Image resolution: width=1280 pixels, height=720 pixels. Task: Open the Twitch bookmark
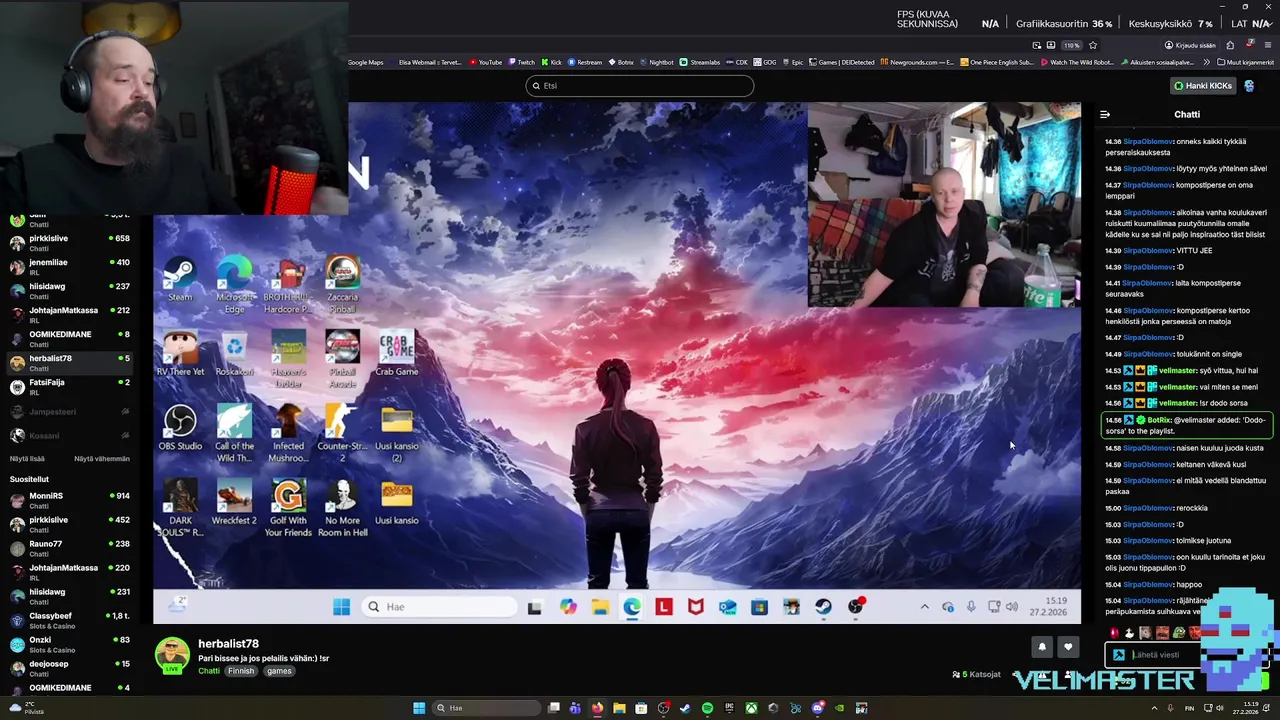[x=521, y=62]
